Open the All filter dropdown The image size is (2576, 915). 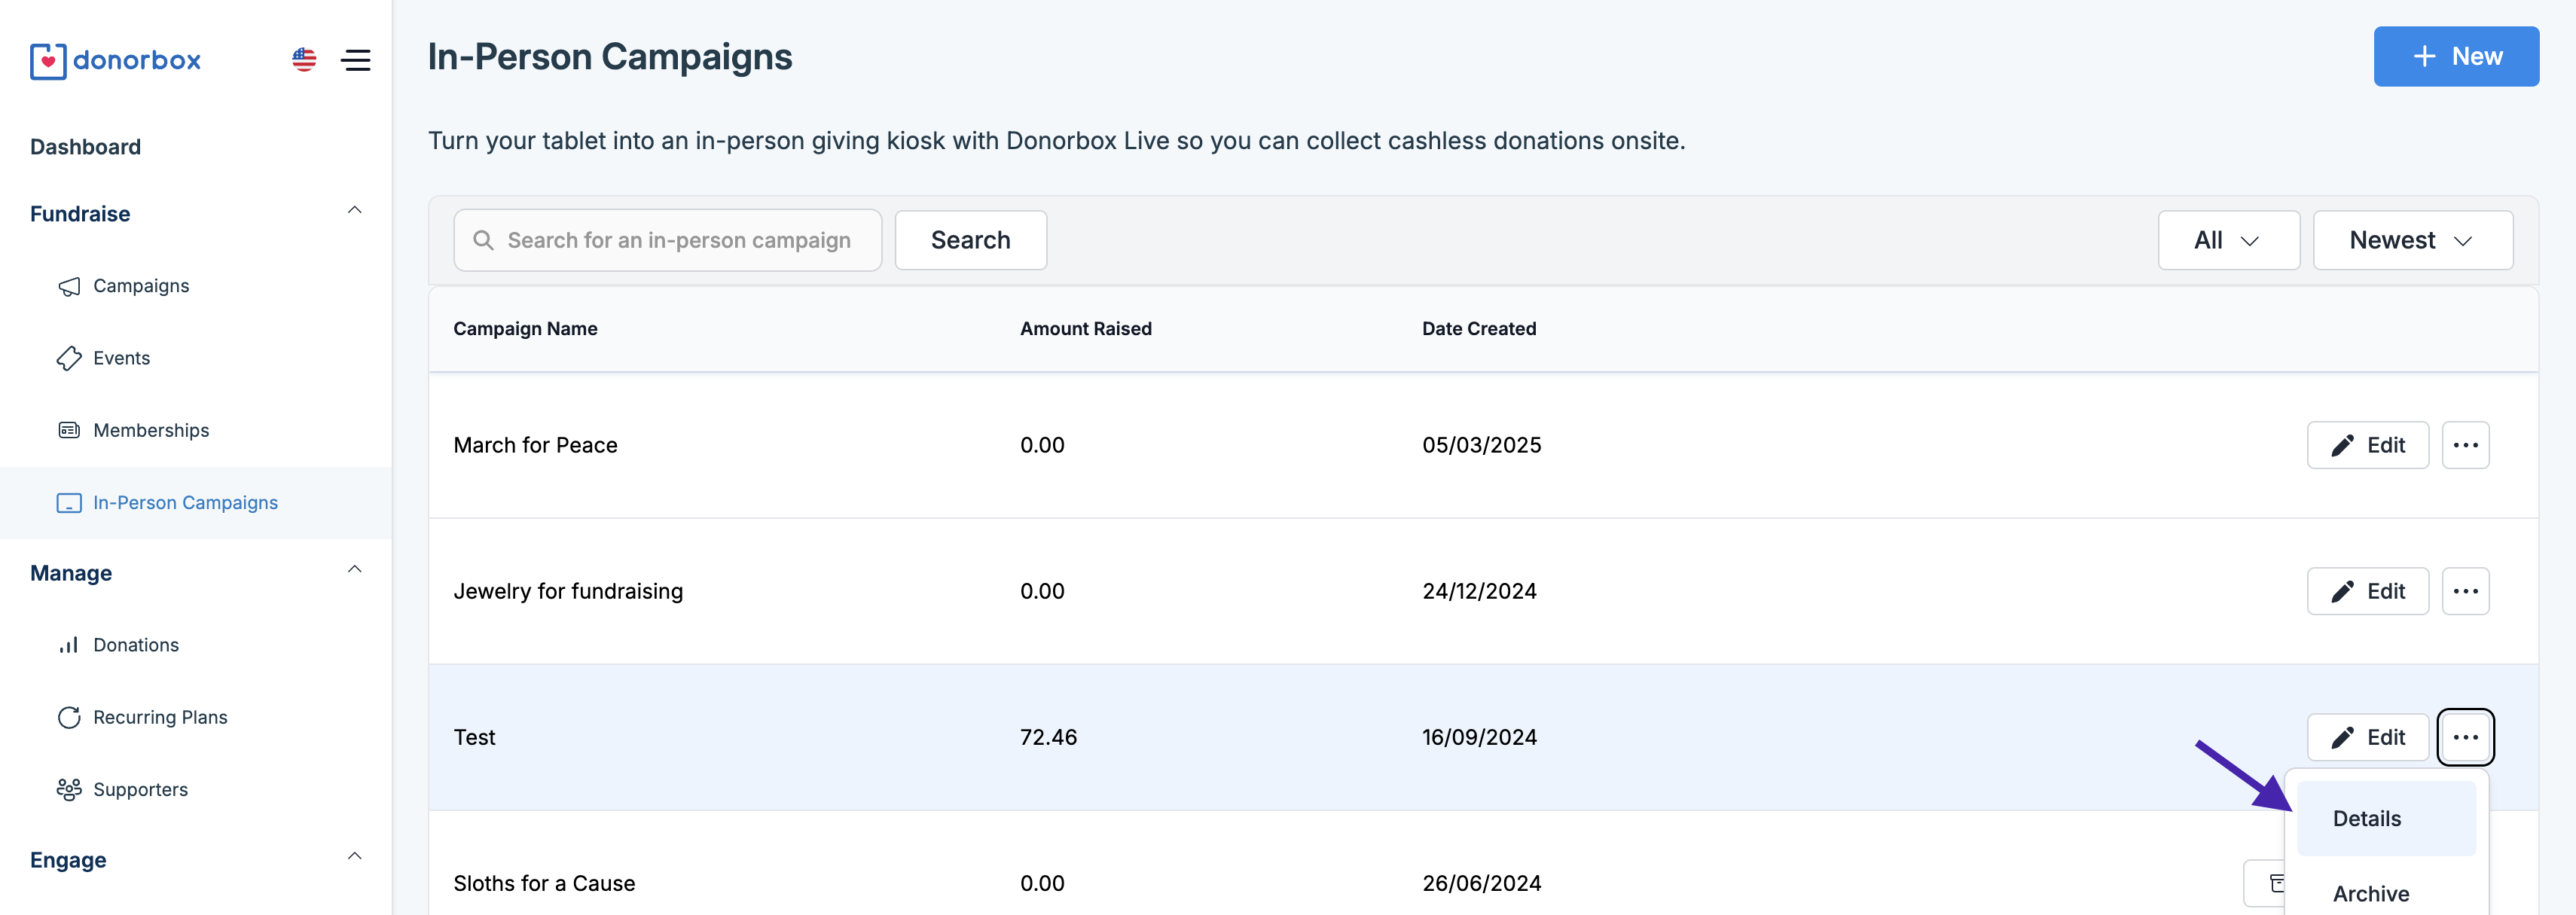pos(2227,240)
